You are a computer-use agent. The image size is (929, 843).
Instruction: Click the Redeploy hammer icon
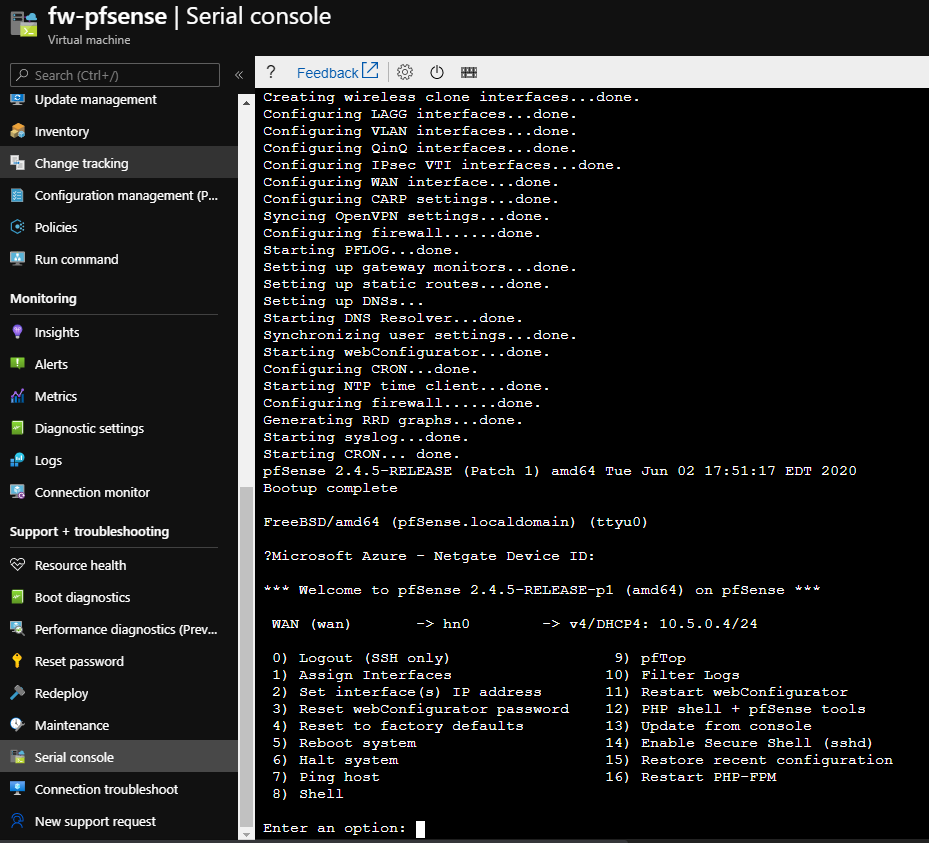(17, 693)
